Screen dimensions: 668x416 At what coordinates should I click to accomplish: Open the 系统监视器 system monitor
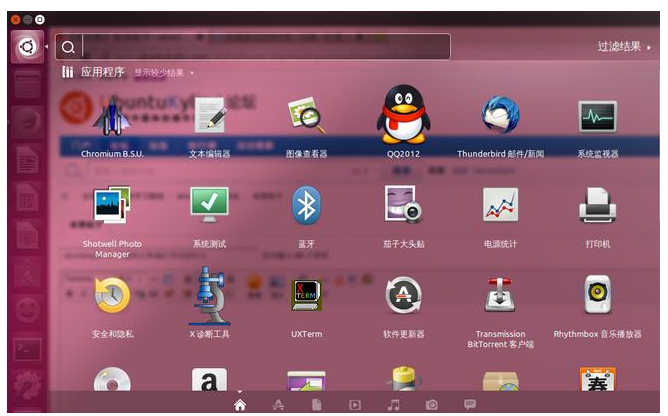click(597, 116)
